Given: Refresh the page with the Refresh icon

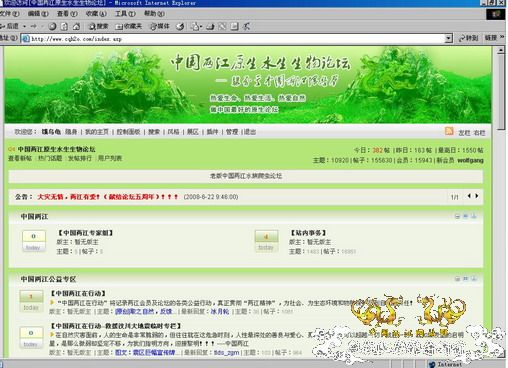Looking at the screenshot, I should 64,26.
